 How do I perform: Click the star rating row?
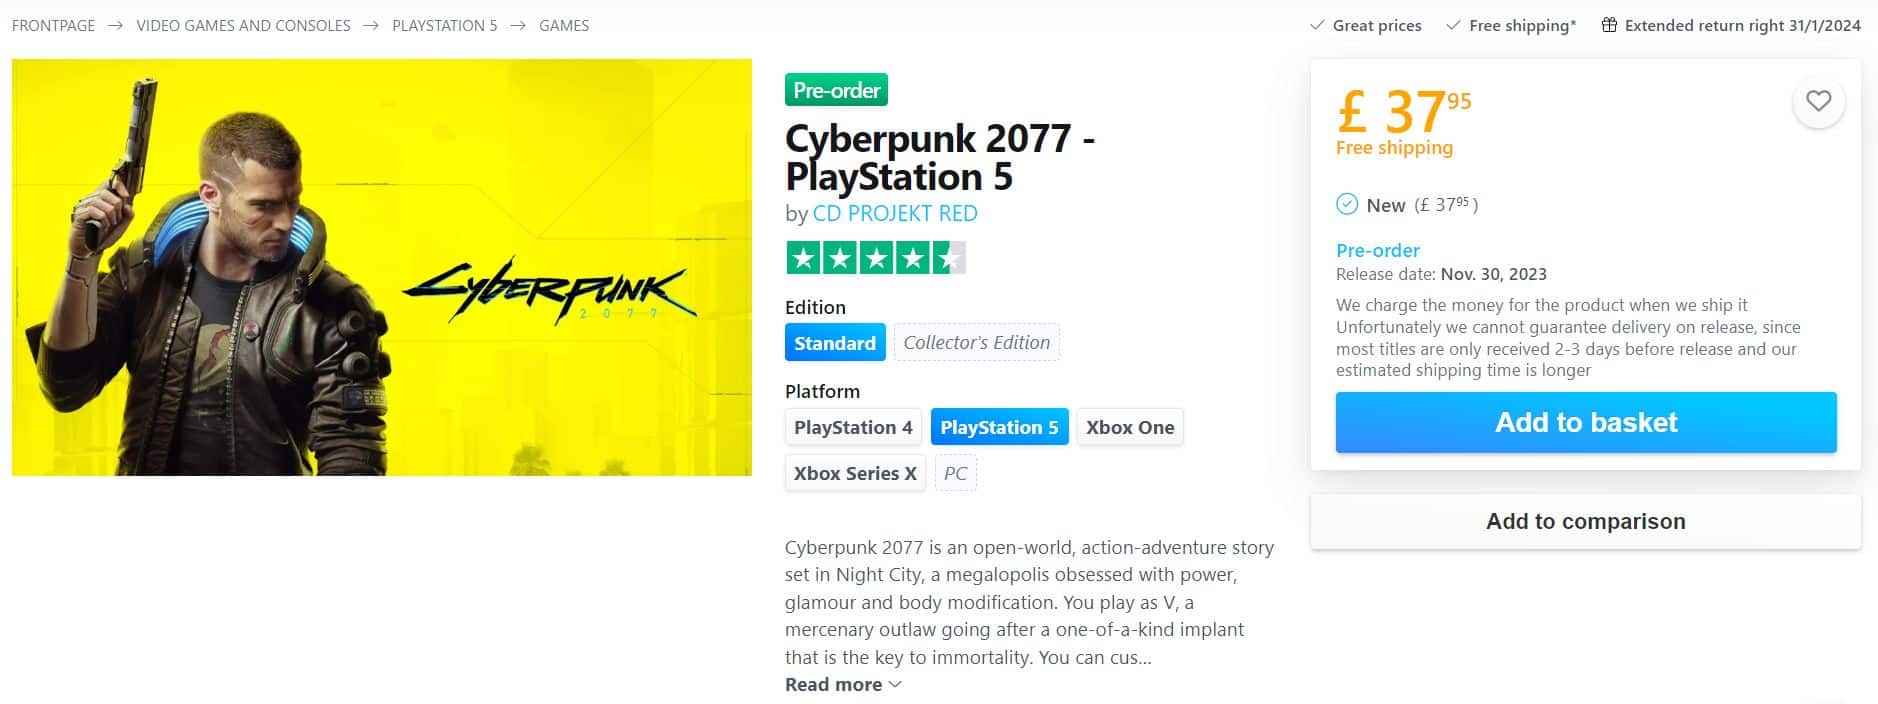[875, 258]
